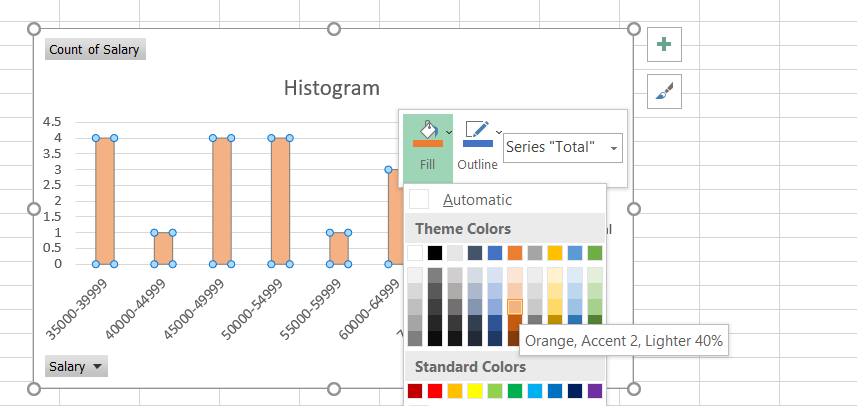Choose the standard purple color swatch
The width and height of the screenshot is (857, 406).
click(x=595, y=391)
